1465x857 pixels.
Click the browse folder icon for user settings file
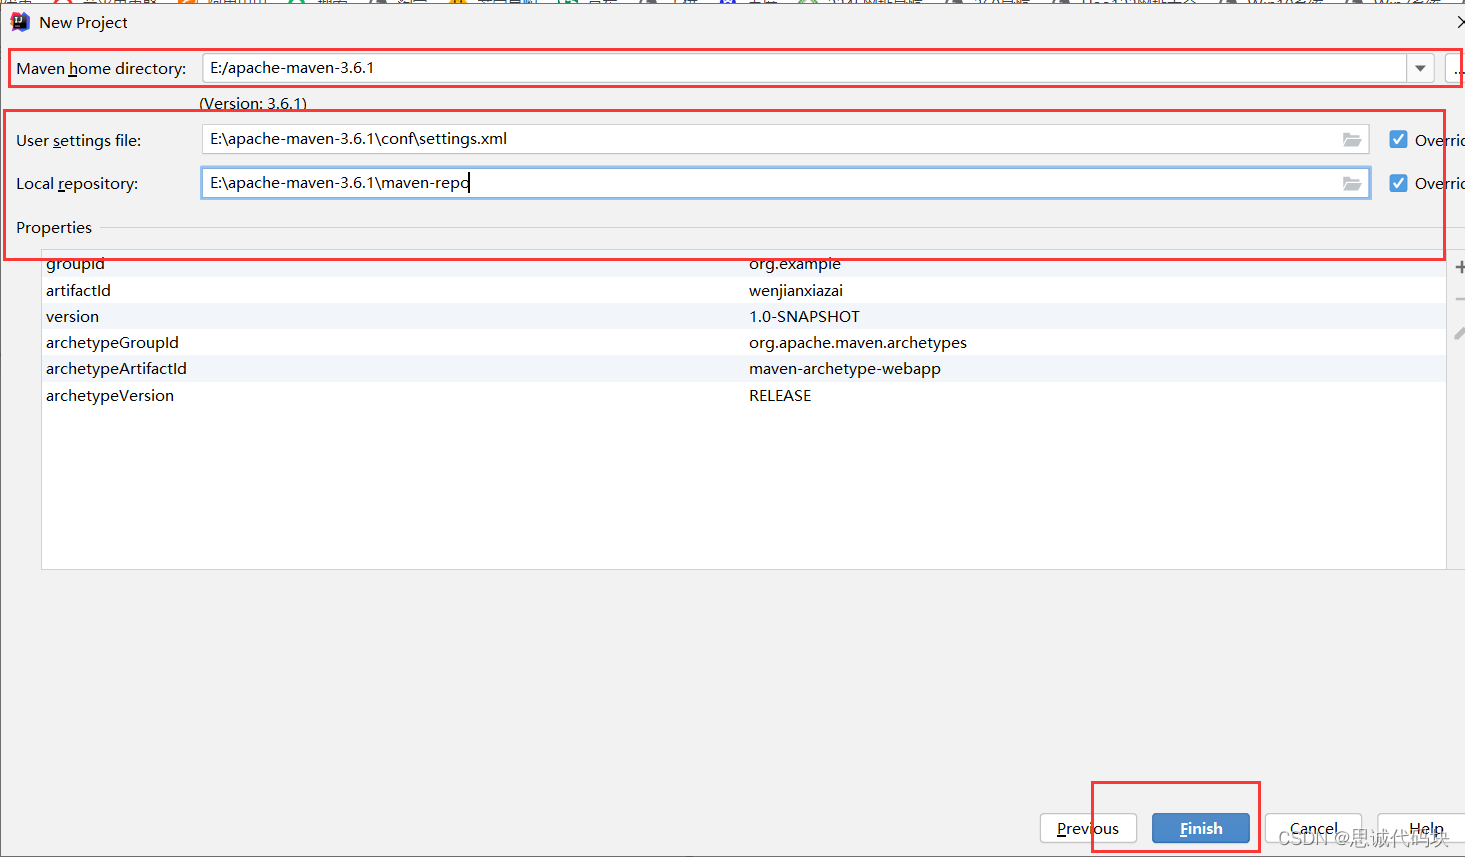[1352, 139]
